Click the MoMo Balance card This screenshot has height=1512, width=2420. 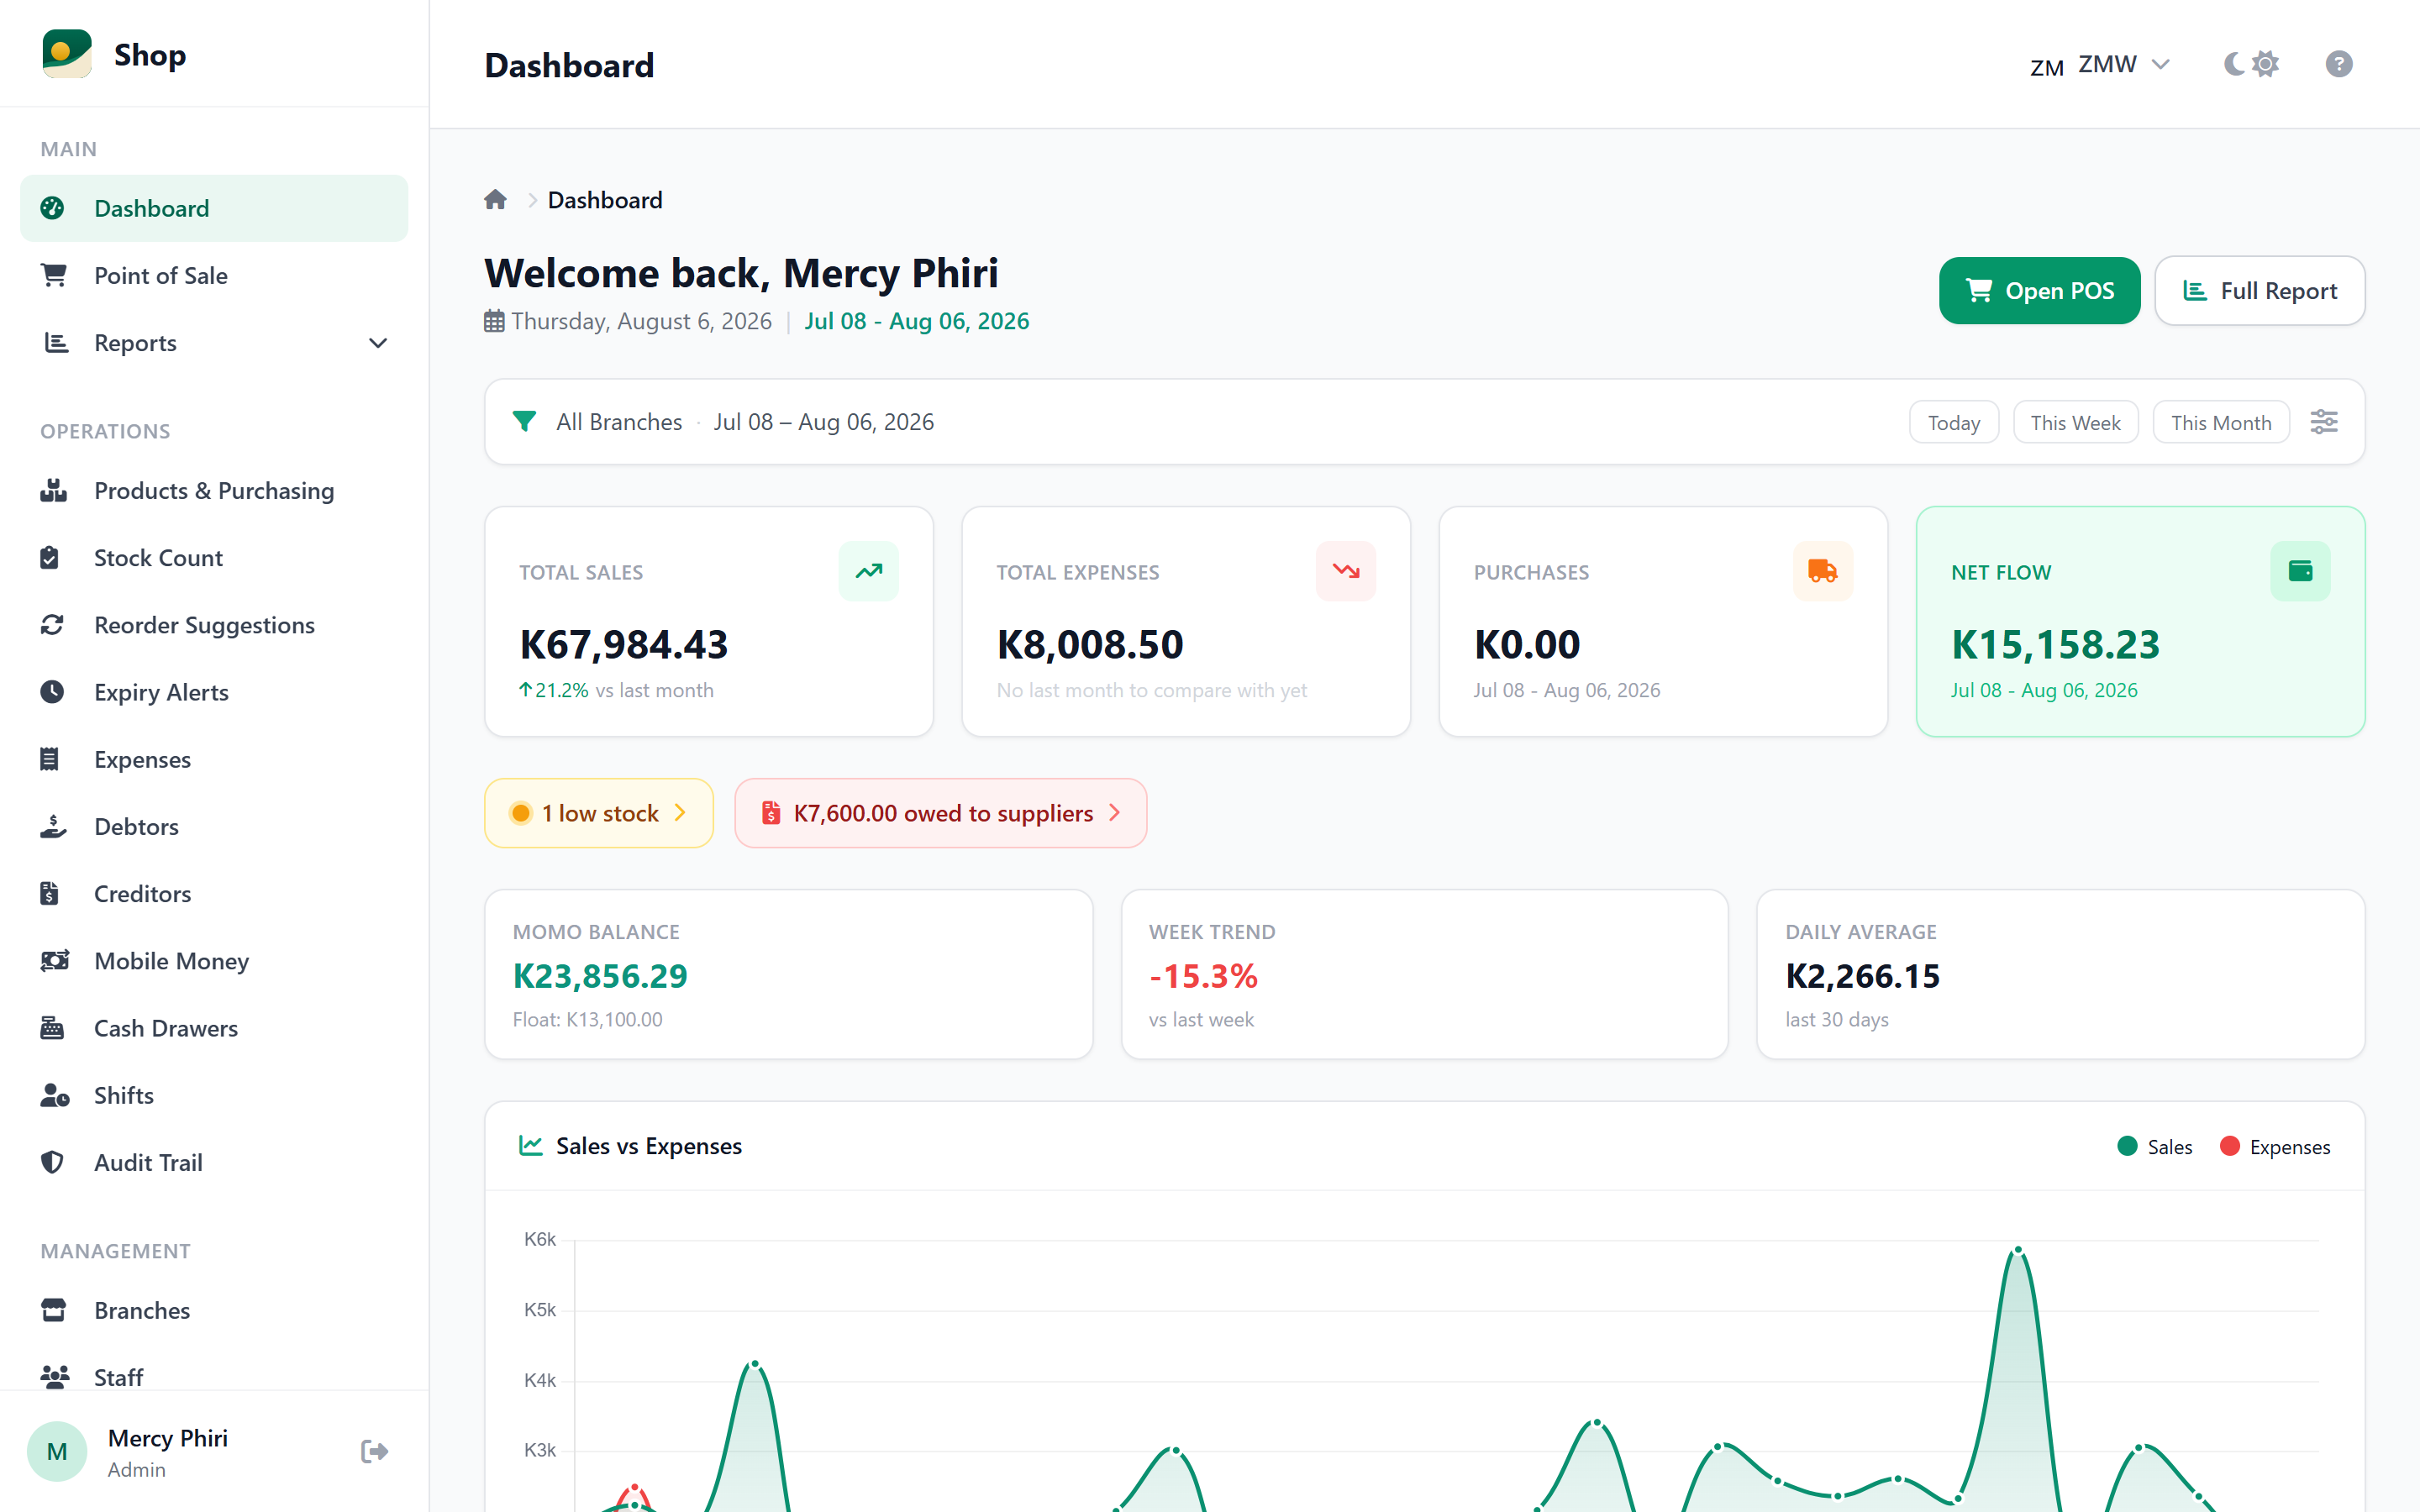point(788,974)
